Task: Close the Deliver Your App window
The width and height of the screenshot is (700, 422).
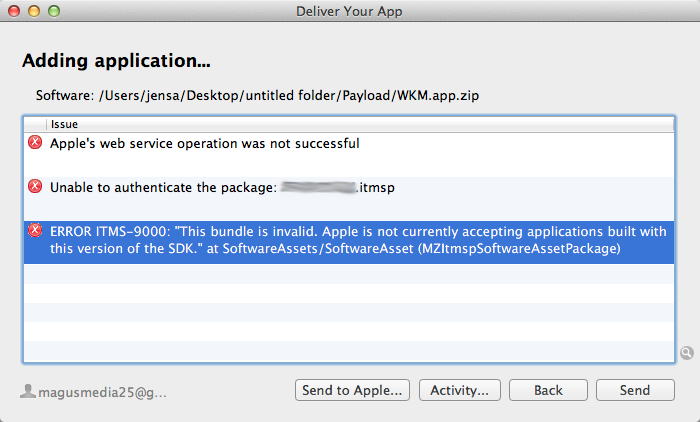Action: pyautogui.click(x=14, y=11)
